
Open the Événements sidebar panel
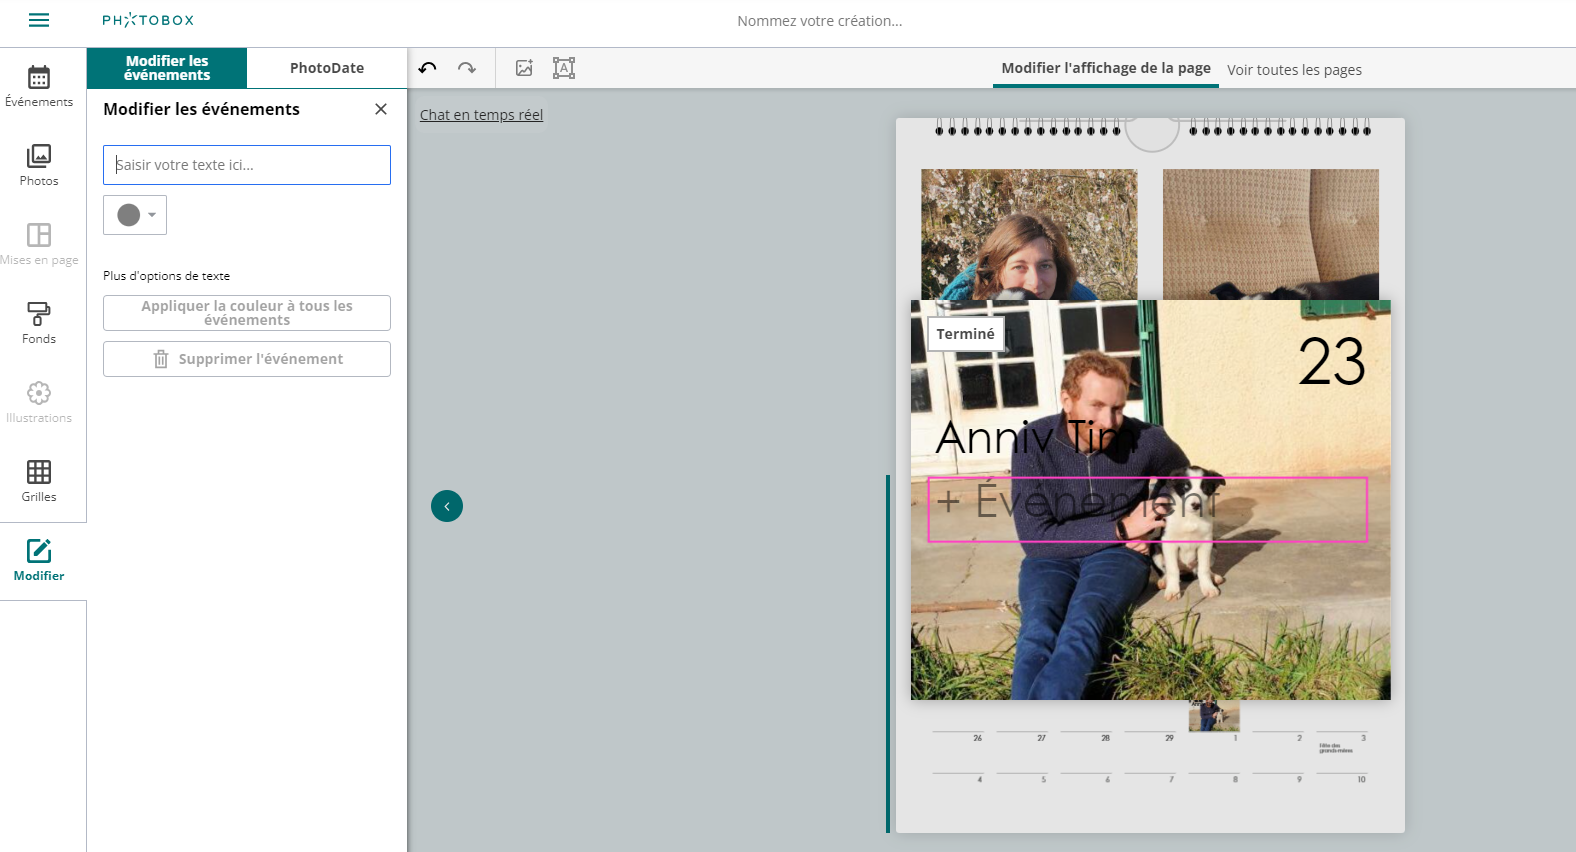pyautogui.click(x=39, y=86)
